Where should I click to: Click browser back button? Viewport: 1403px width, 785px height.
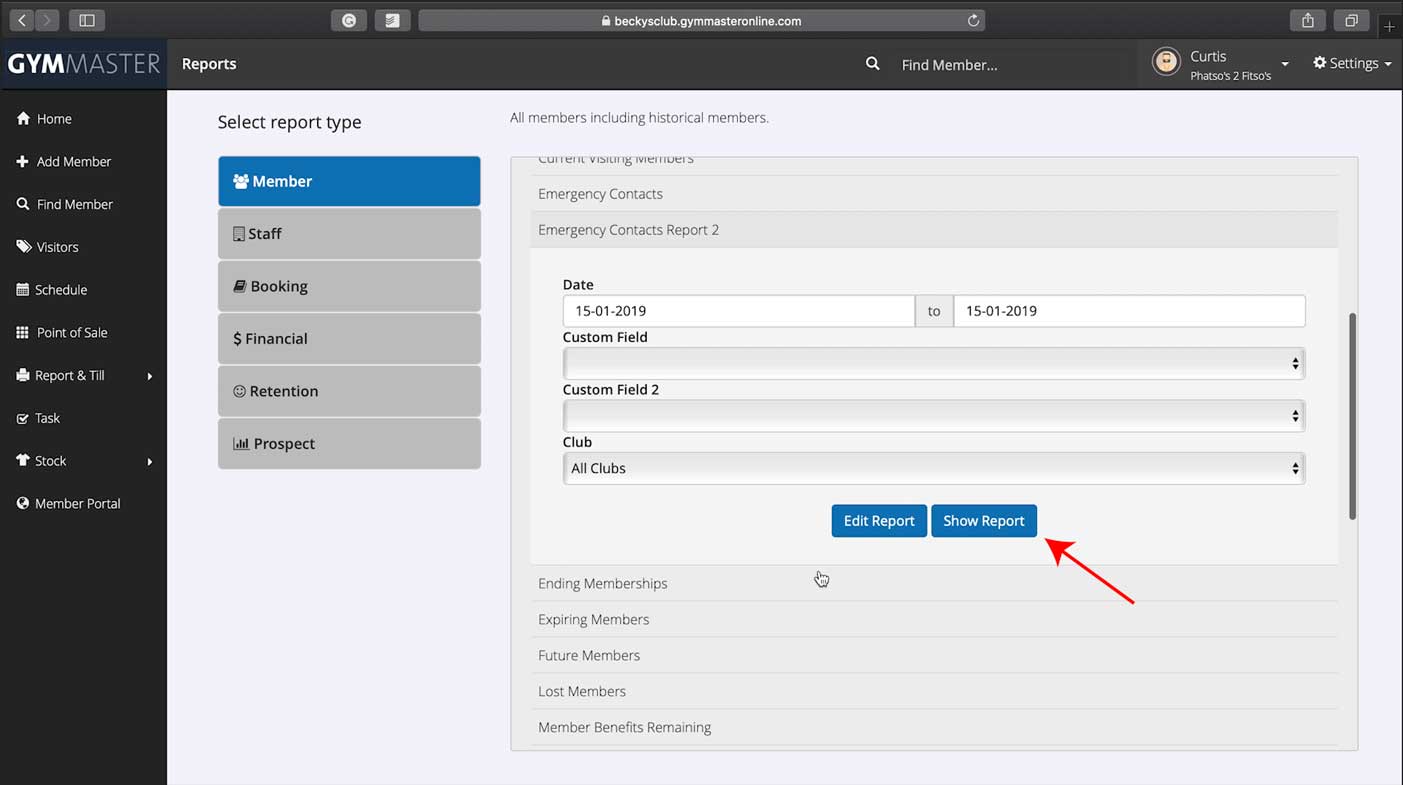[21, 20]
